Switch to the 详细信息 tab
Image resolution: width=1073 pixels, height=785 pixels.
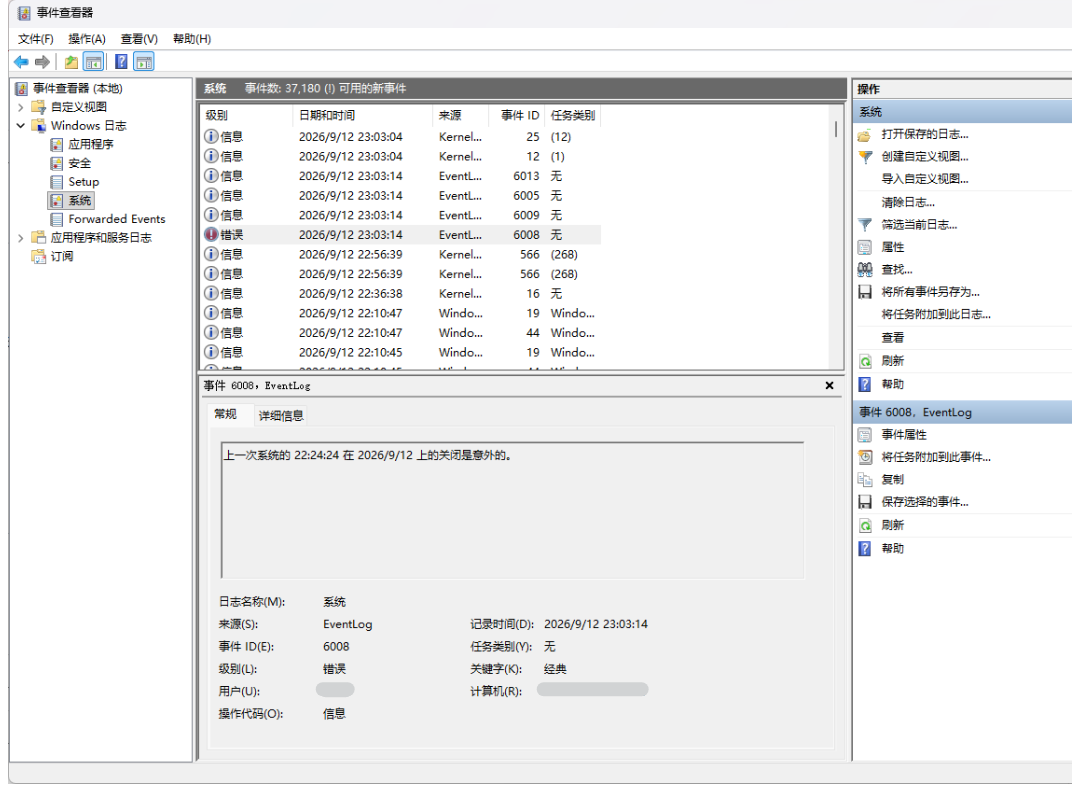coord(281,415)
